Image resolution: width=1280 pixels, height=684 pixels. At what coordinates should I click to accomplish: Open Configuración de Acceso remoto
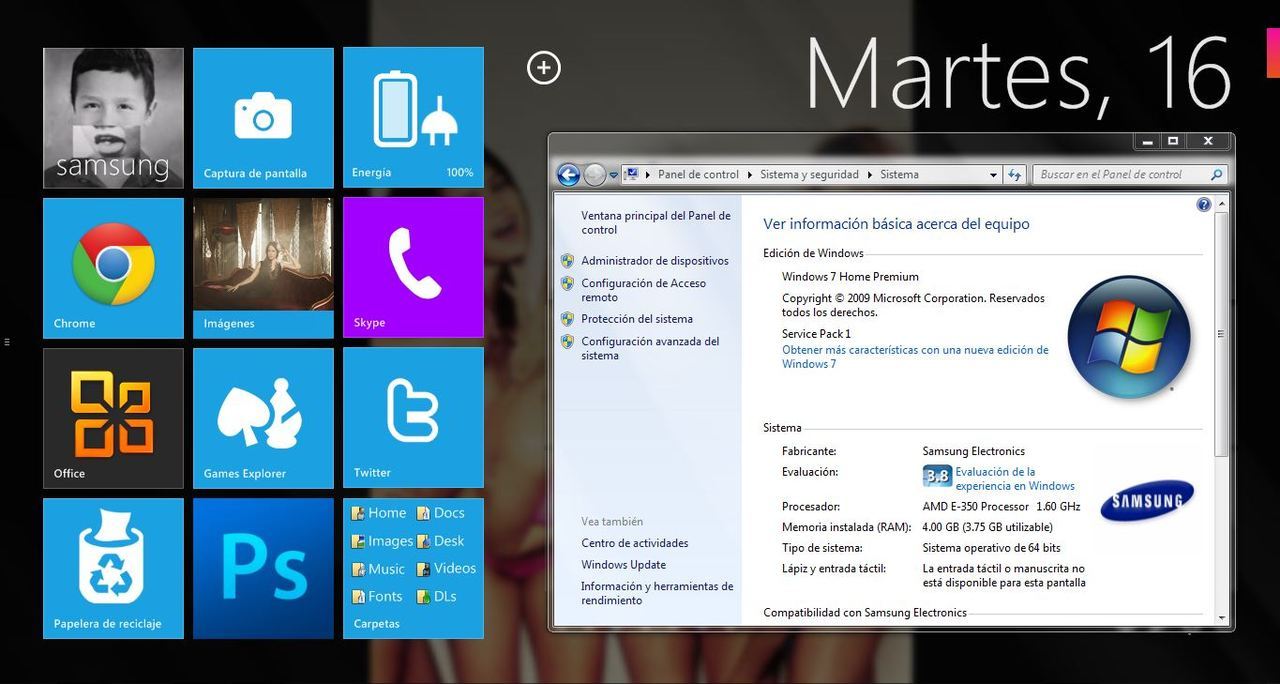click(643, 290)
